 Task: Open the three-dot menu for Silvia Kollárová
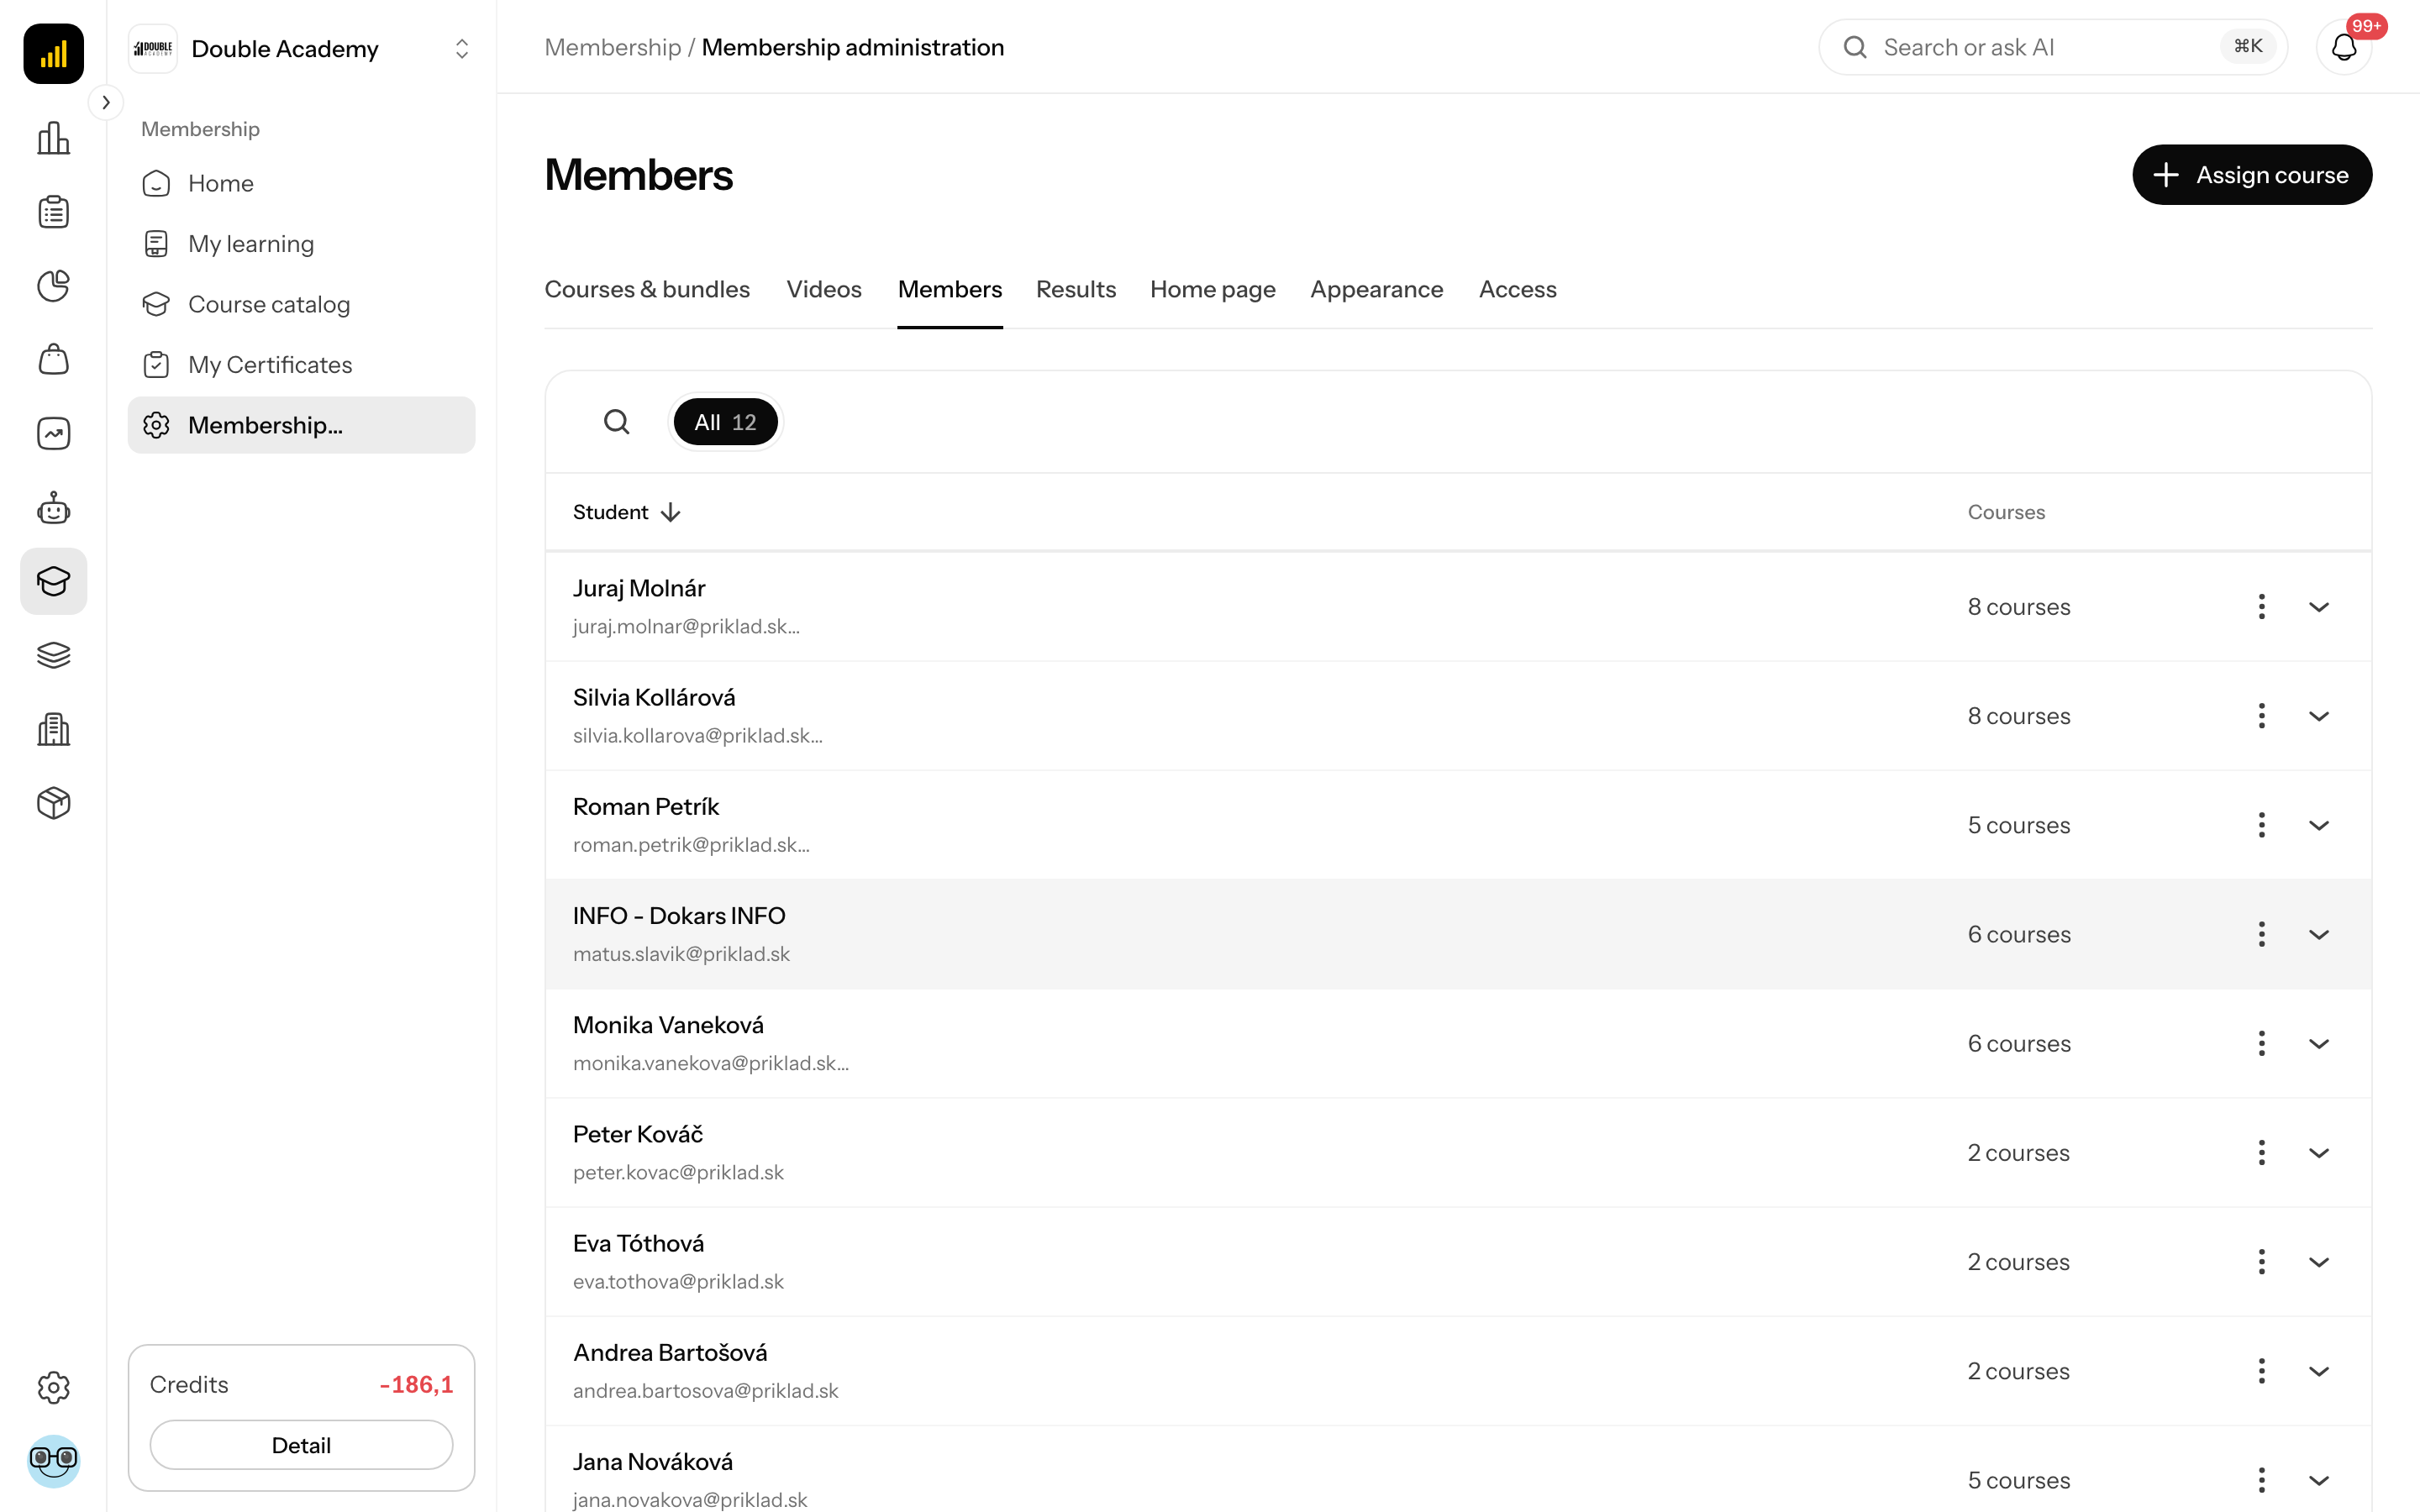2261,716
